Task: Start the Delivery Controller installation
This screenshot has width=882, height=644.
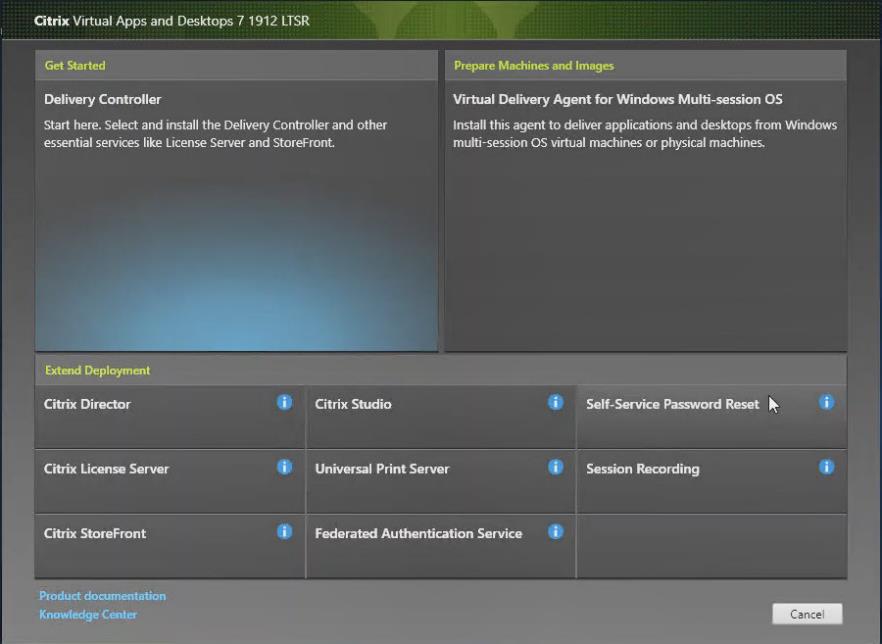Action: click(236, 216)
